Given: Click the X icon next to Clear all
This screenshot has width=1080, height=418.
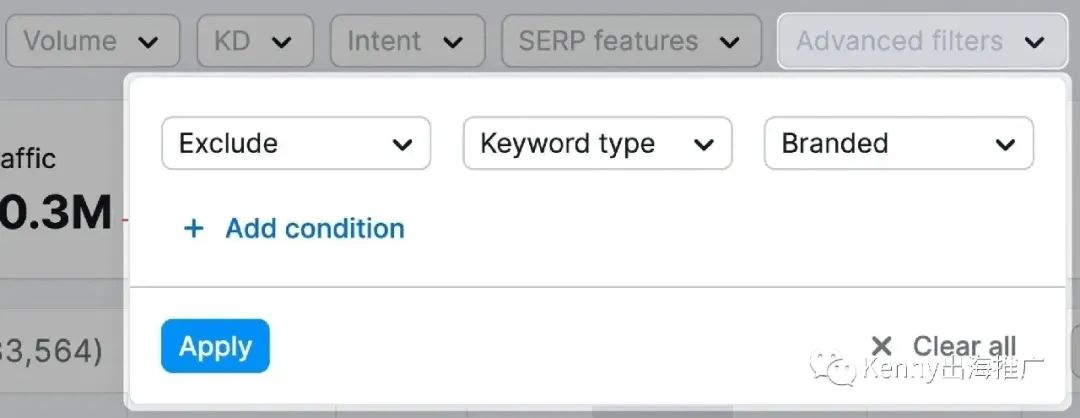Looking at the screenshot, I should point(881,346).
